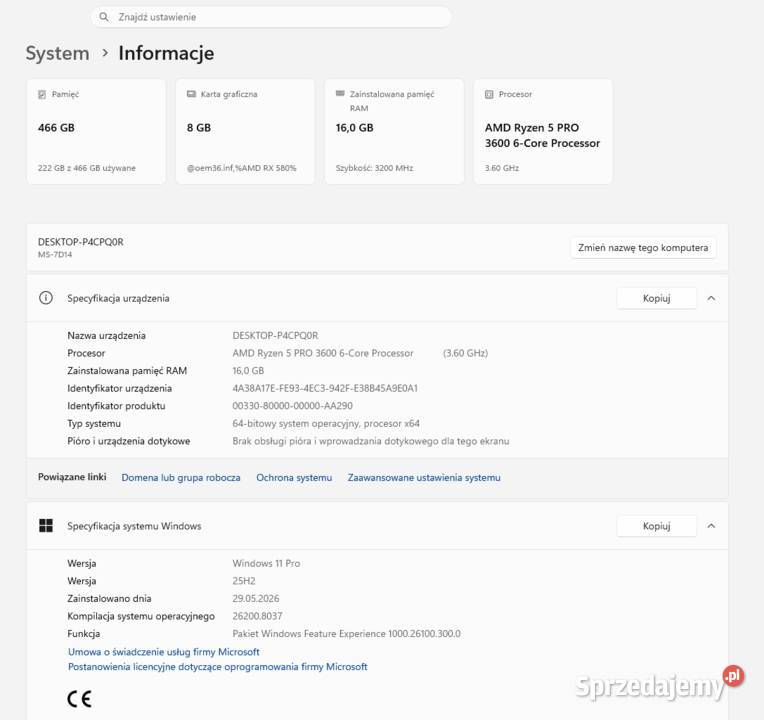Select the install date 29.05.2026
Image resolution: width=764 pixels, height=720 pixels.
coord(256,598)
